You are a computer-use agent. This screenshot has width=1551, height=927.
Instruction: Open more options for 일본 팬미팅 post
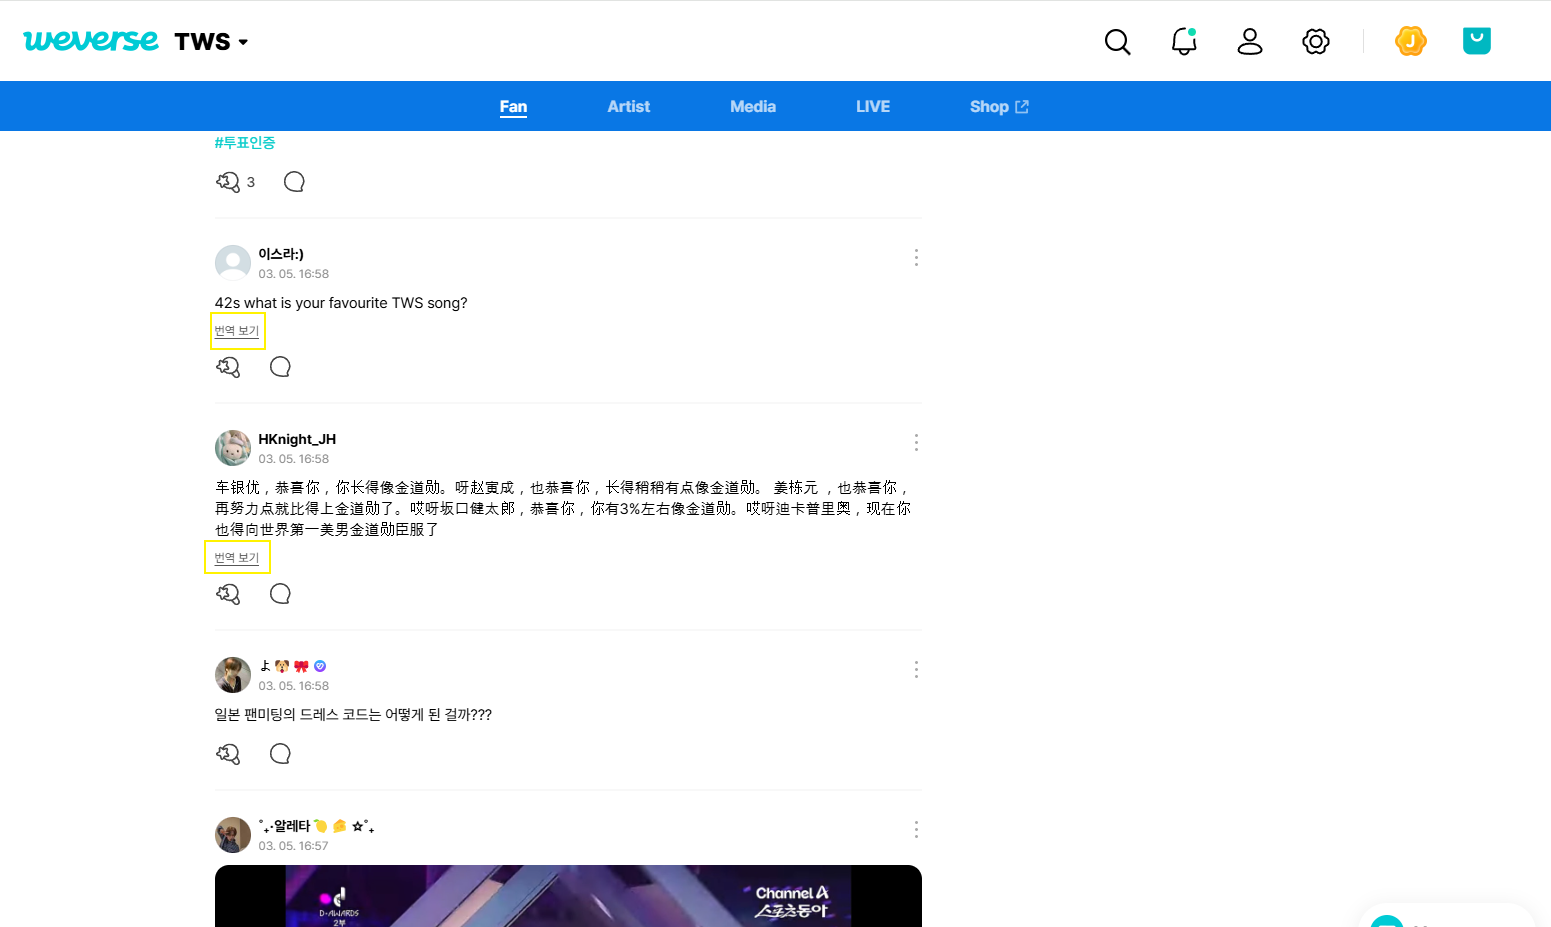tap(916, 670)
